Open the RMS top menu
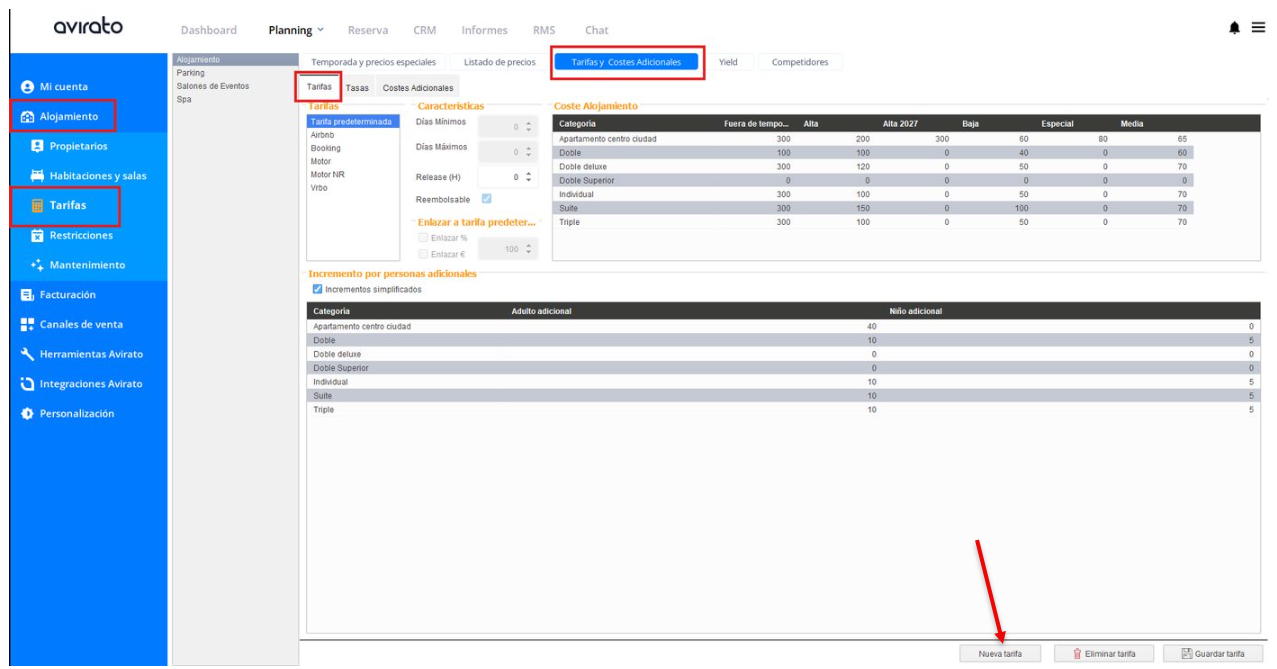1277x669 pixels. pos(544,30)
